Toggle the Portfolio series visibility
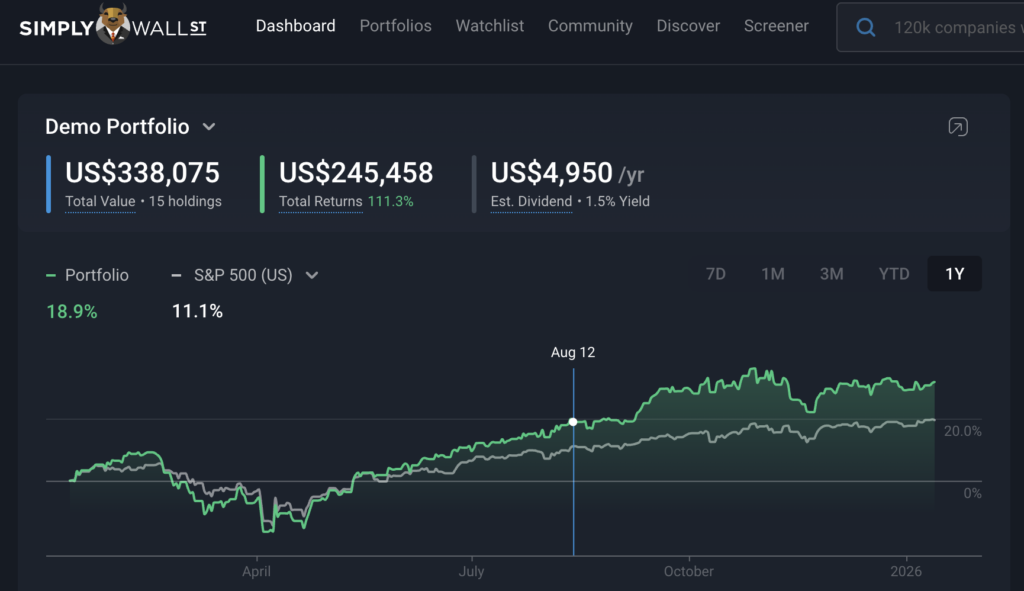The image size is (1024, 591). tap(88, 274)
